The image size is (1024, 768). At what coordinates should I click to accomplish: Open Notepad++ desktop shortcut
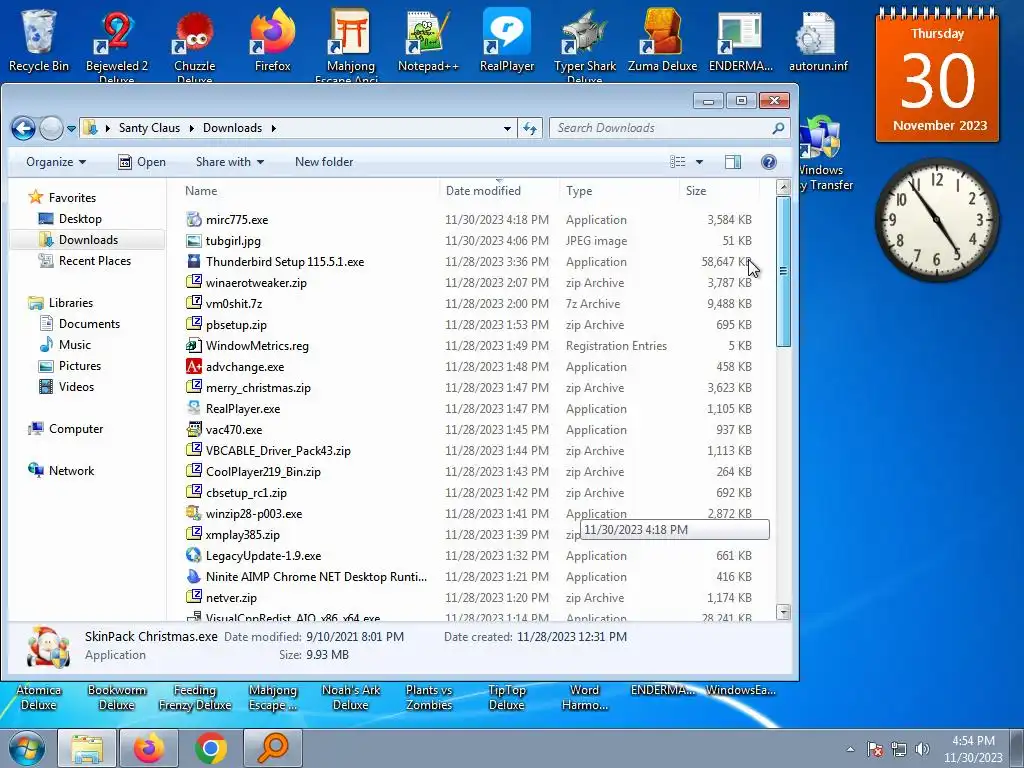[x=428, y=39]
